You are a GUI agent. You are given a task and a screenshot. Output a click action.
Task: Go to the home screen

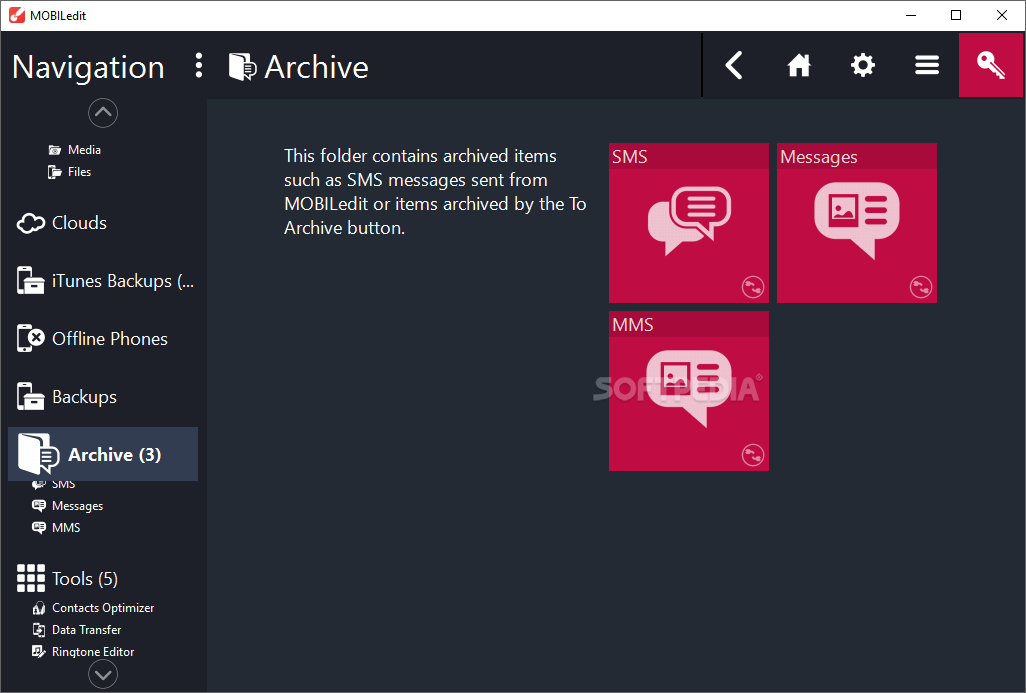(x=799, y=65)
